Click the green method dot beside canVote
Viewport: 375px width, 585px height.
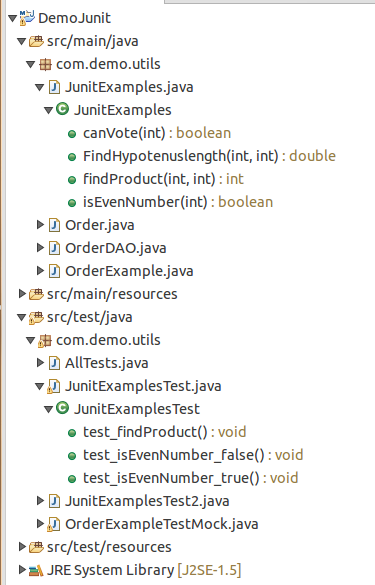click(72, 134)
